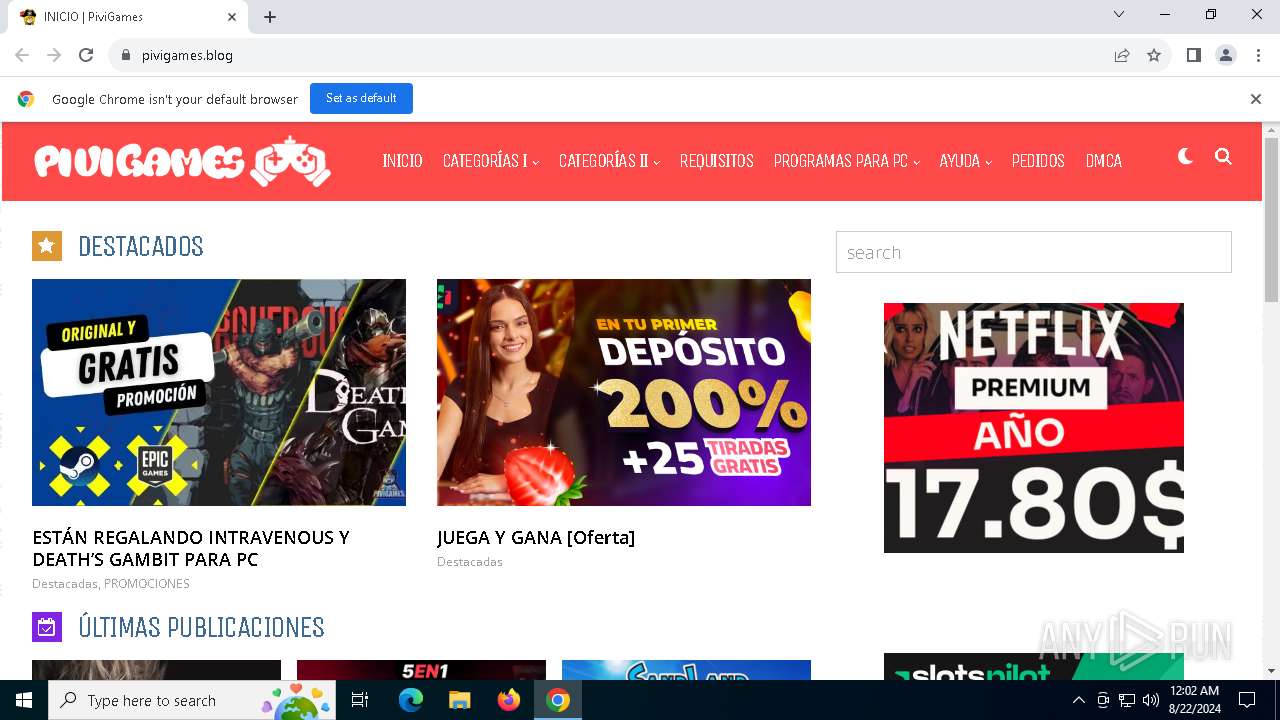Open the DMCA page
1280x720 pixels.
(1104, 161)
